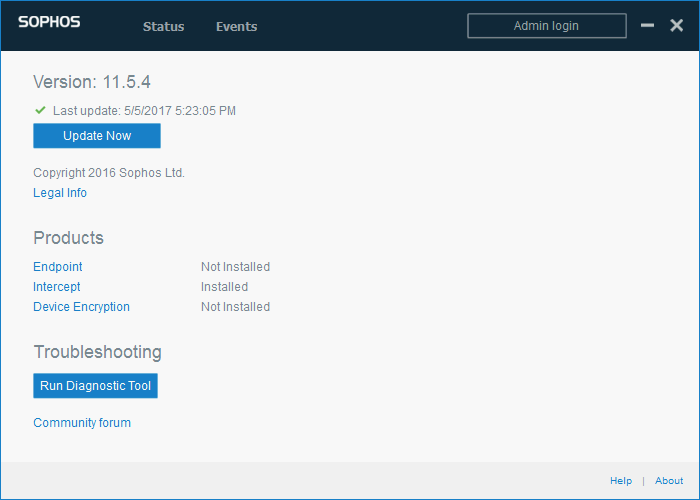The width and height of the screenshot is (700, 500).
Task: Open the Legal Info link
Action: tap(60, 193)
